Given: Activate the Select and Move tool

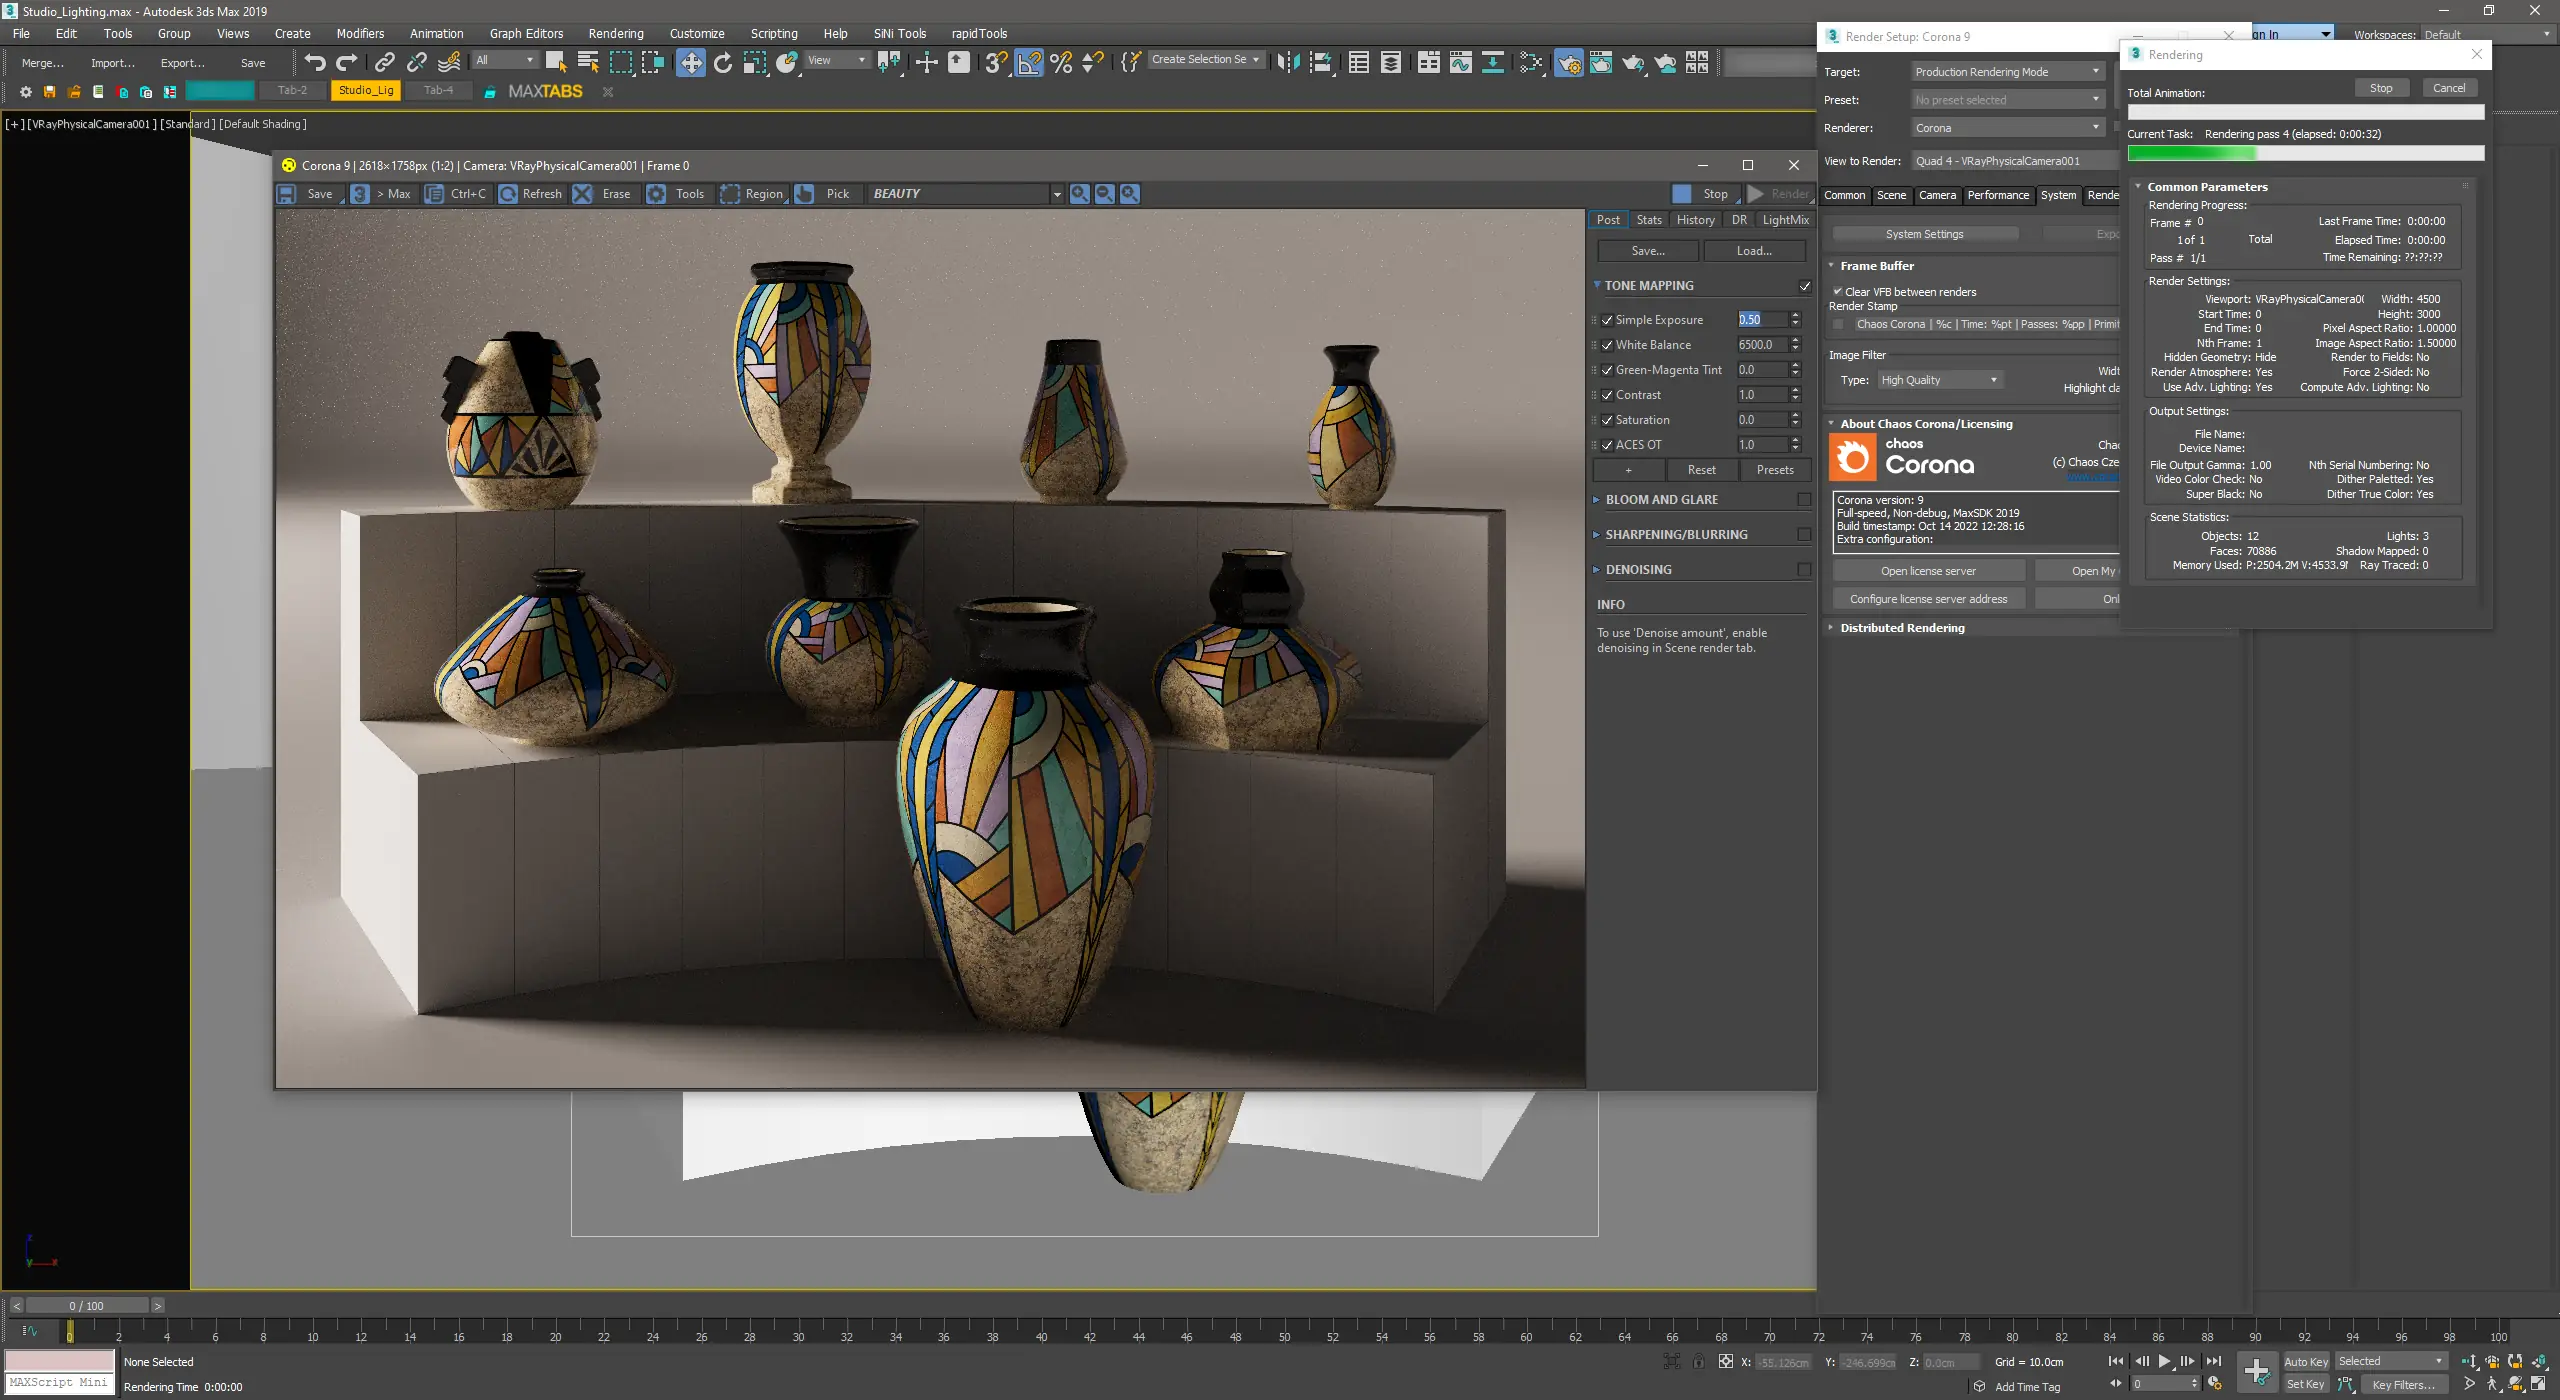Looking at the screenshot, I should point(690,62).
